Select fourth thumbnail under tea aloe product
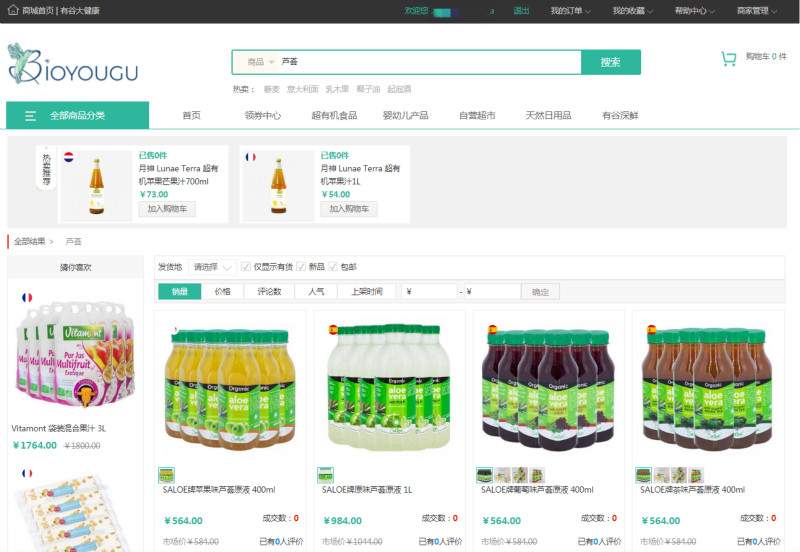 click(696, 475)
